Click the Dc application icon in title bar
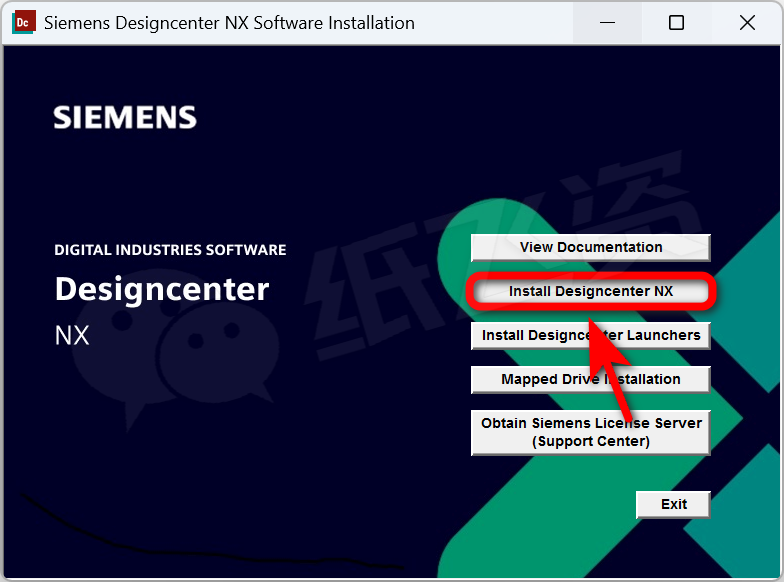The height and width of the screenshot is (582, 784). click(23, 22)
